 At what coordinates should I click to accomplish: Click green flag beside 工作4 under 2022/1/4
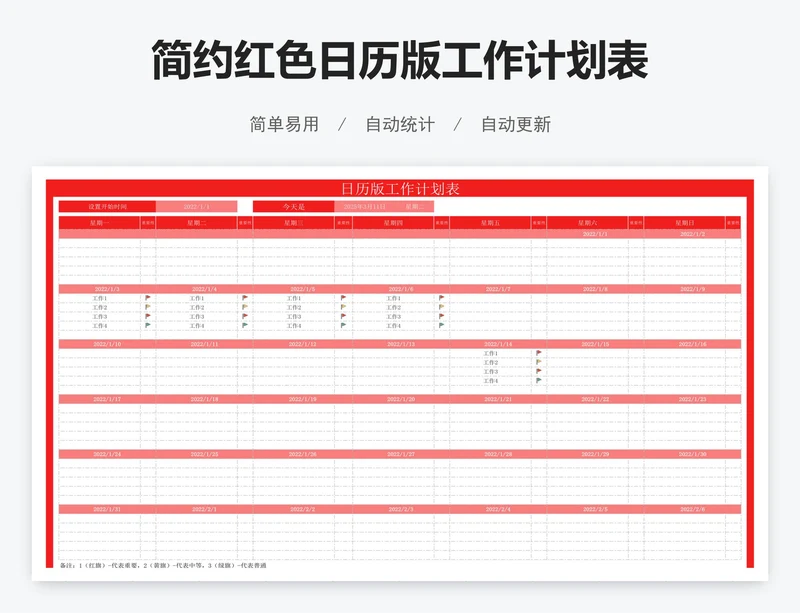tap(245, 325)
